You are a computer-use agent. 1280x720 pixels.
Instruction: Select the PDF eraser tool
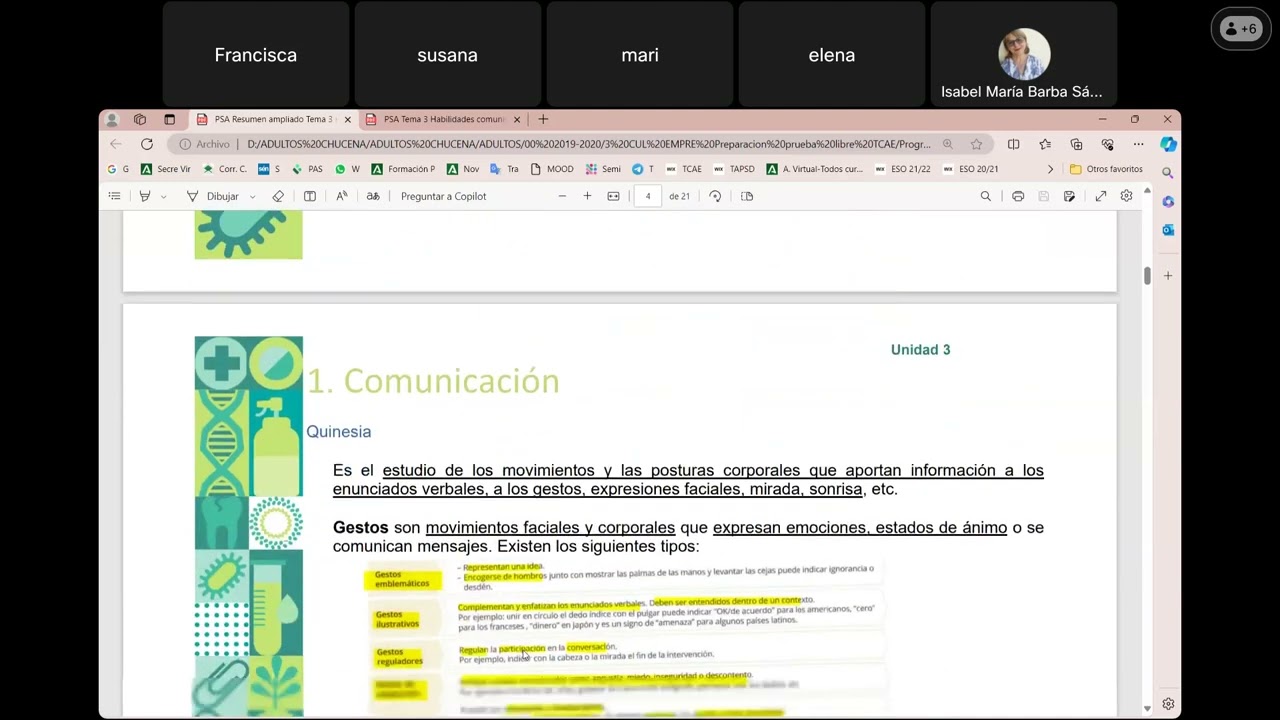click(278, 196)
